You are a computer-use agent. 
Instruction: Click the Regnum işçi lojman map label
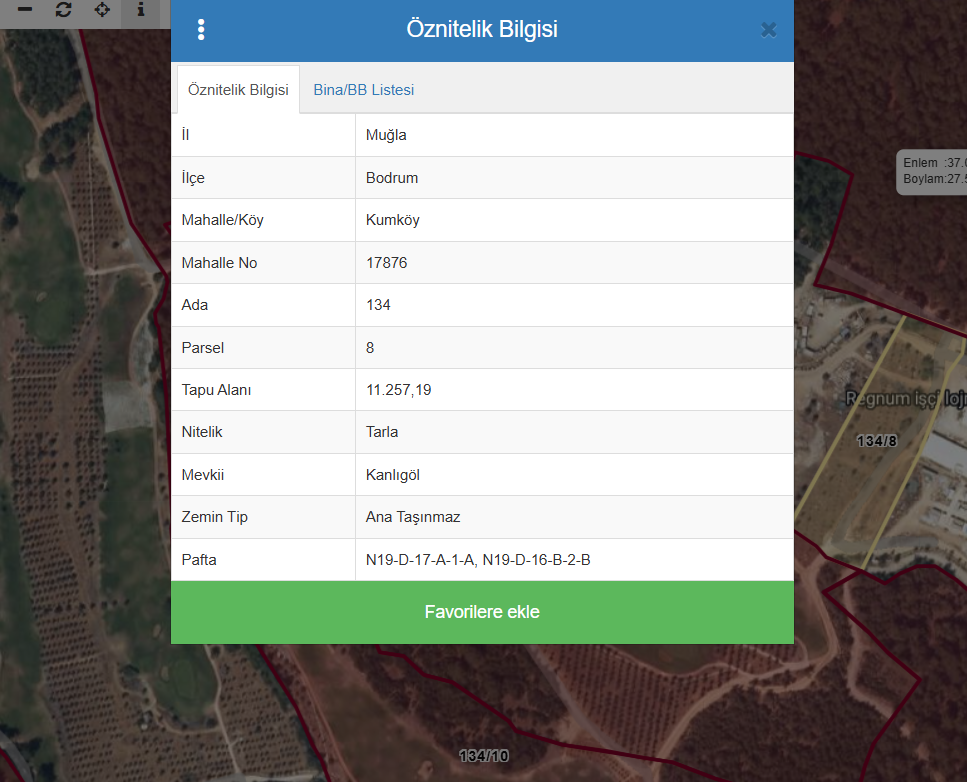click(x=905, y=399)
